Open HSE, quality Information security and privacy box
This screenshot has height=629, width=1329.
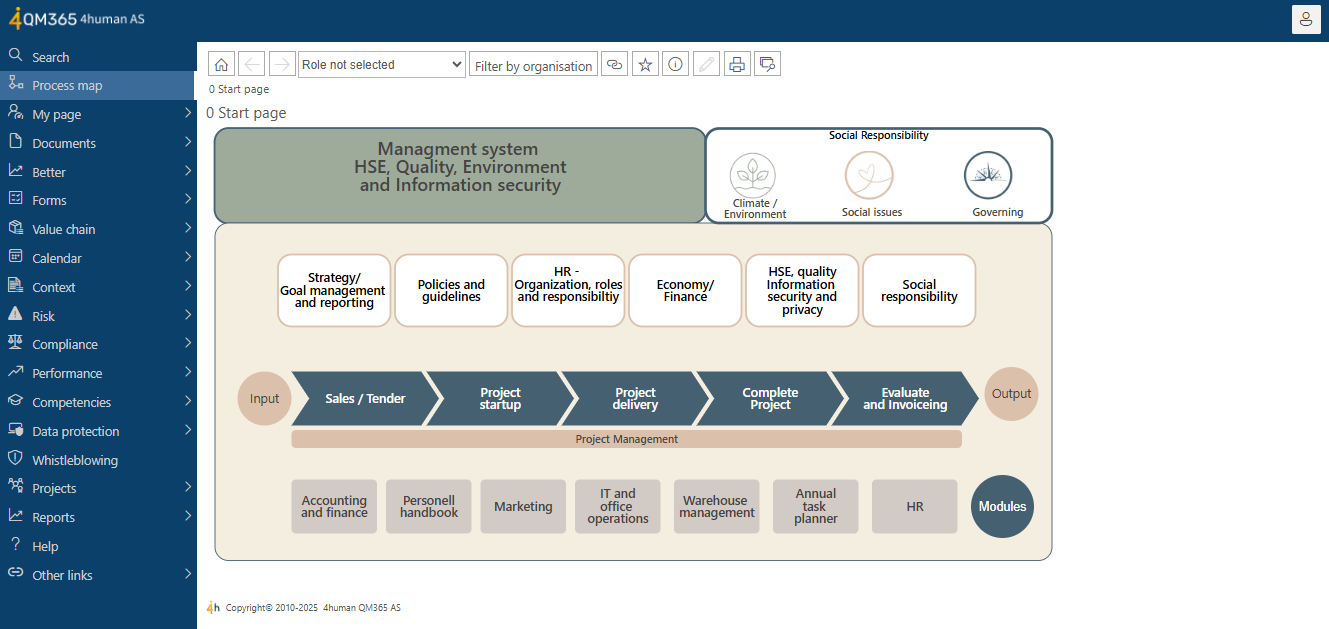click(x=802, y=291)
